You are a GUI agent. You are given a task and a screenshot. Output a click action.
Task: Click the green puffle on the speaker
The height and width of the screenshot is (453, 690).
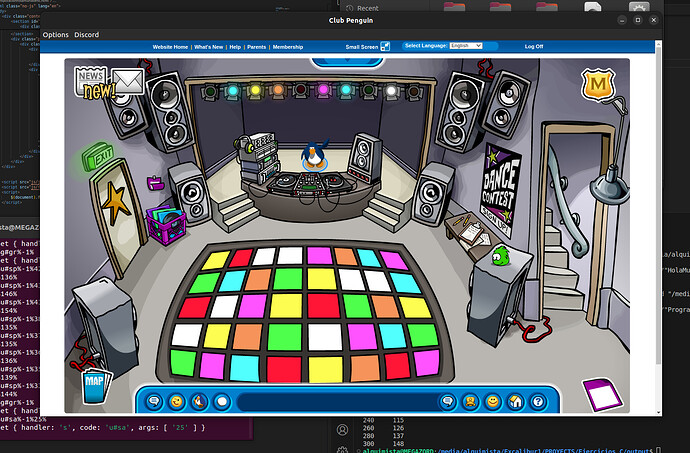coord(501,256)
